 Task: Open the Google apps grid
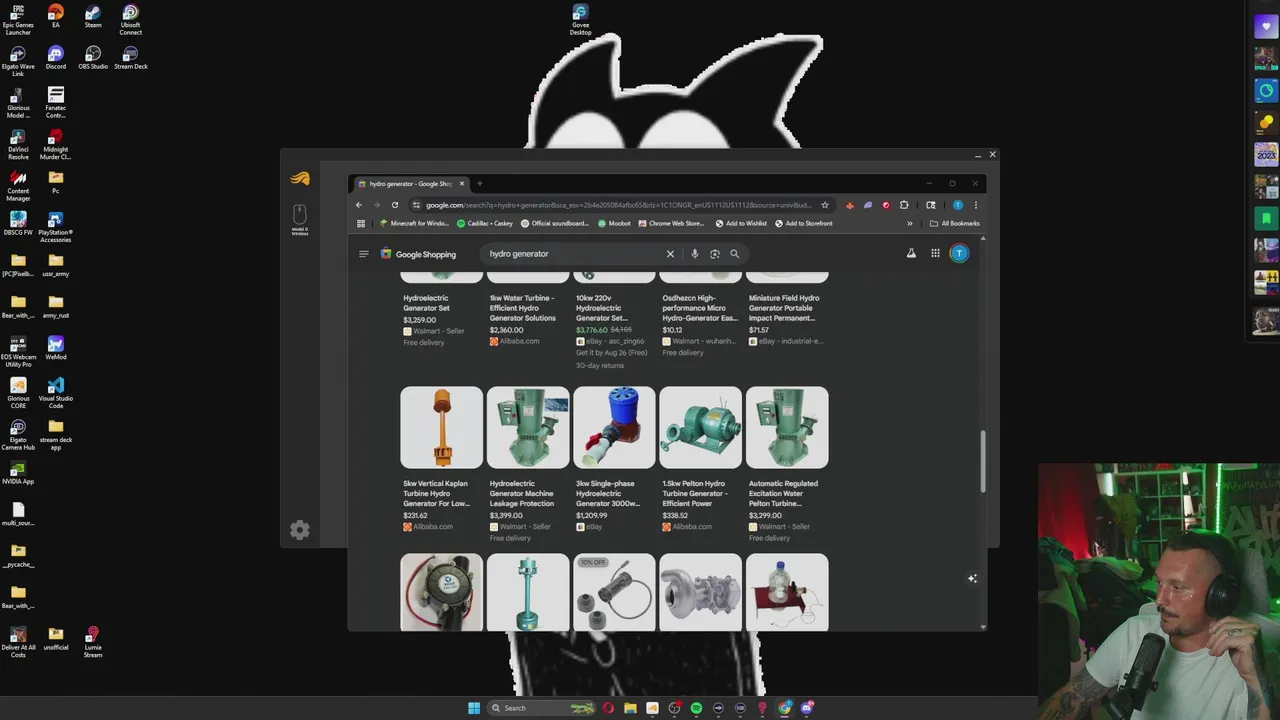point(935,254)
